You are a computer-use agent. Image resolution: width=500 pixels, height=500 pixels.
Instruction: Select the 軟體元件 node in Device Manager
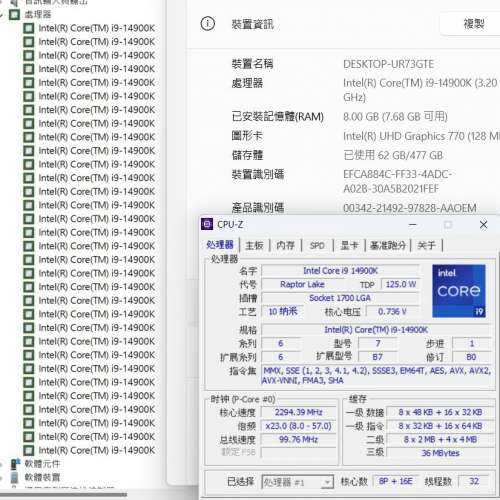tap(42, 463)
